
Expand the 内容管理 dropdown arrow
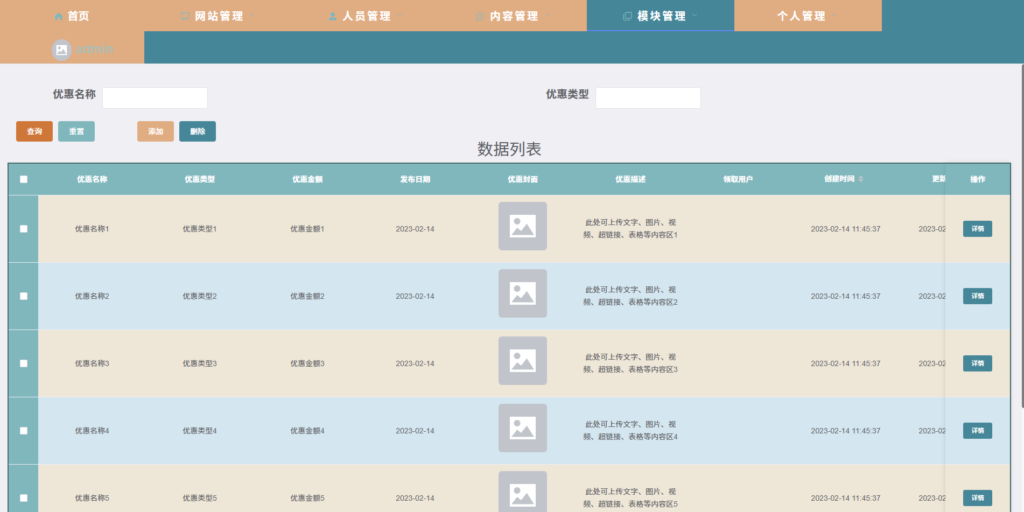[x=547, y=15]
